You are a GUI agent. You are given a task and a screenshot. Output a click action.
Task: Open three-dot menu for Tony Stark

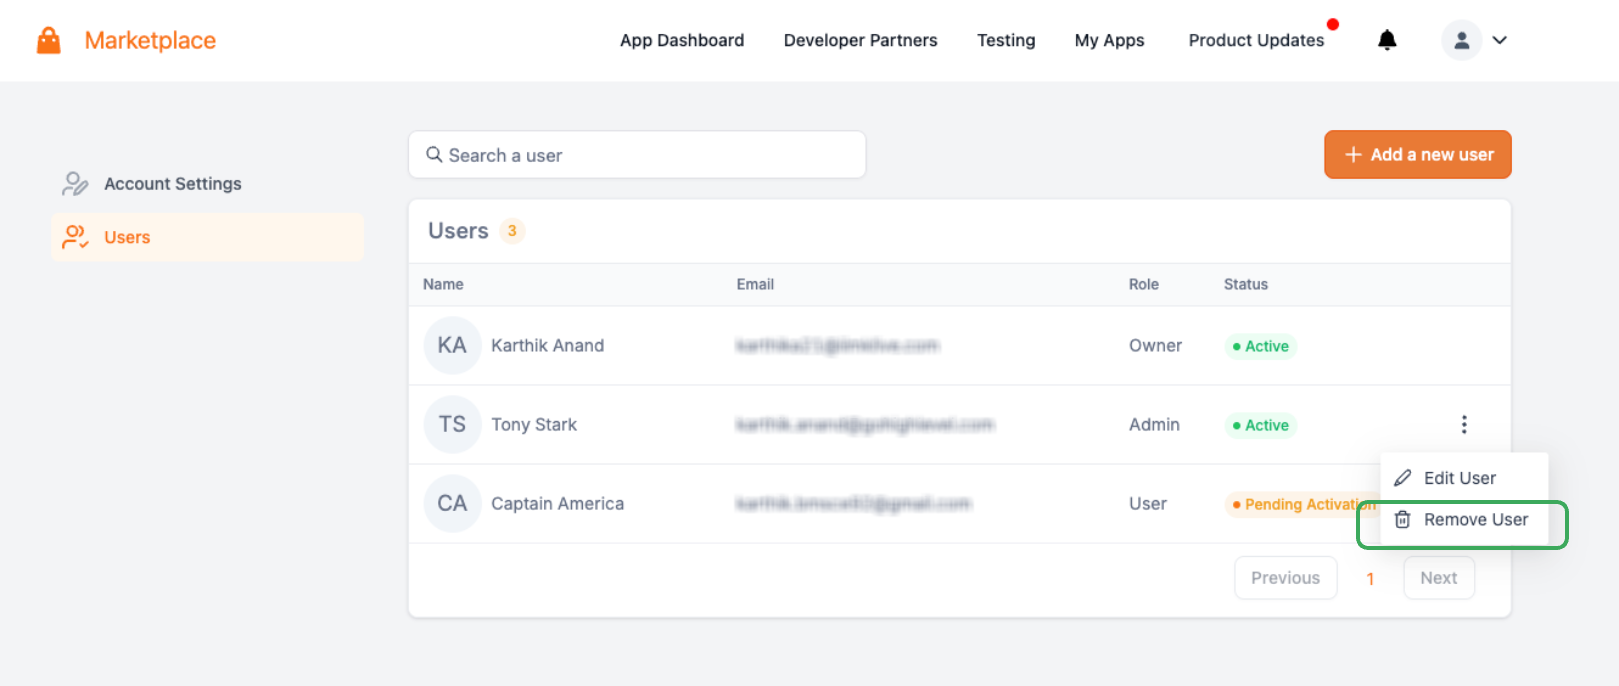1464,425
